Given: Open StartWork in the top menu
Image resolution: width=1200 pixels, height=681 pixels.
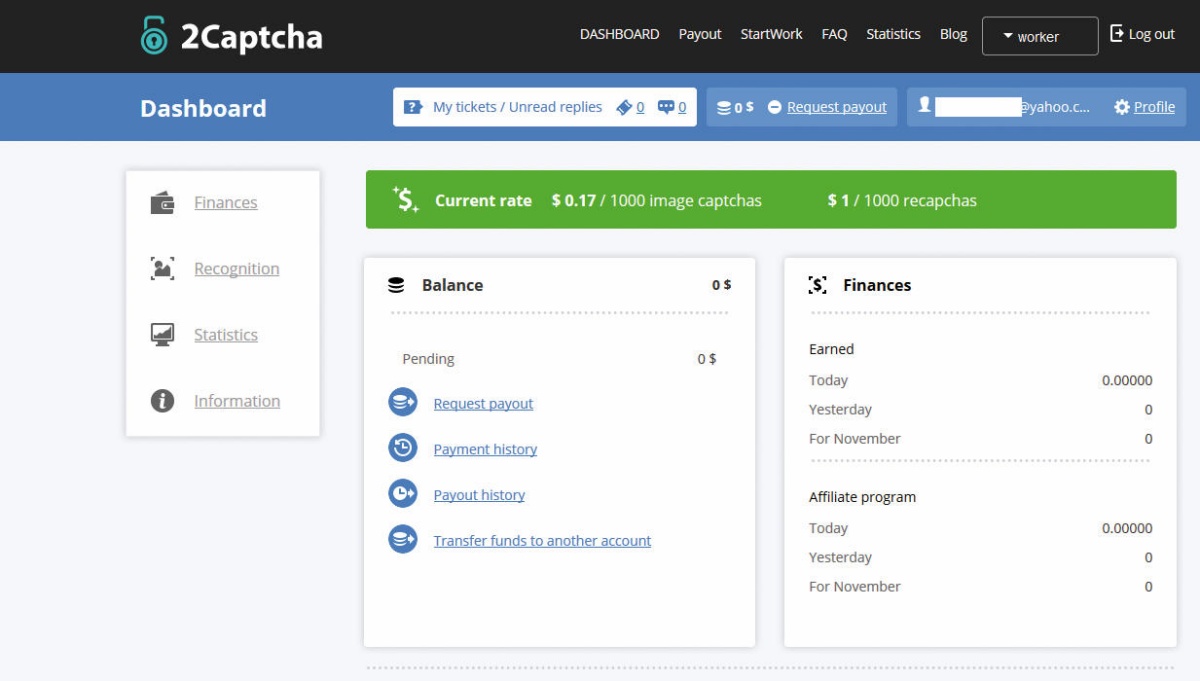Looking at the screenshot, I should (x=771, y=34).
